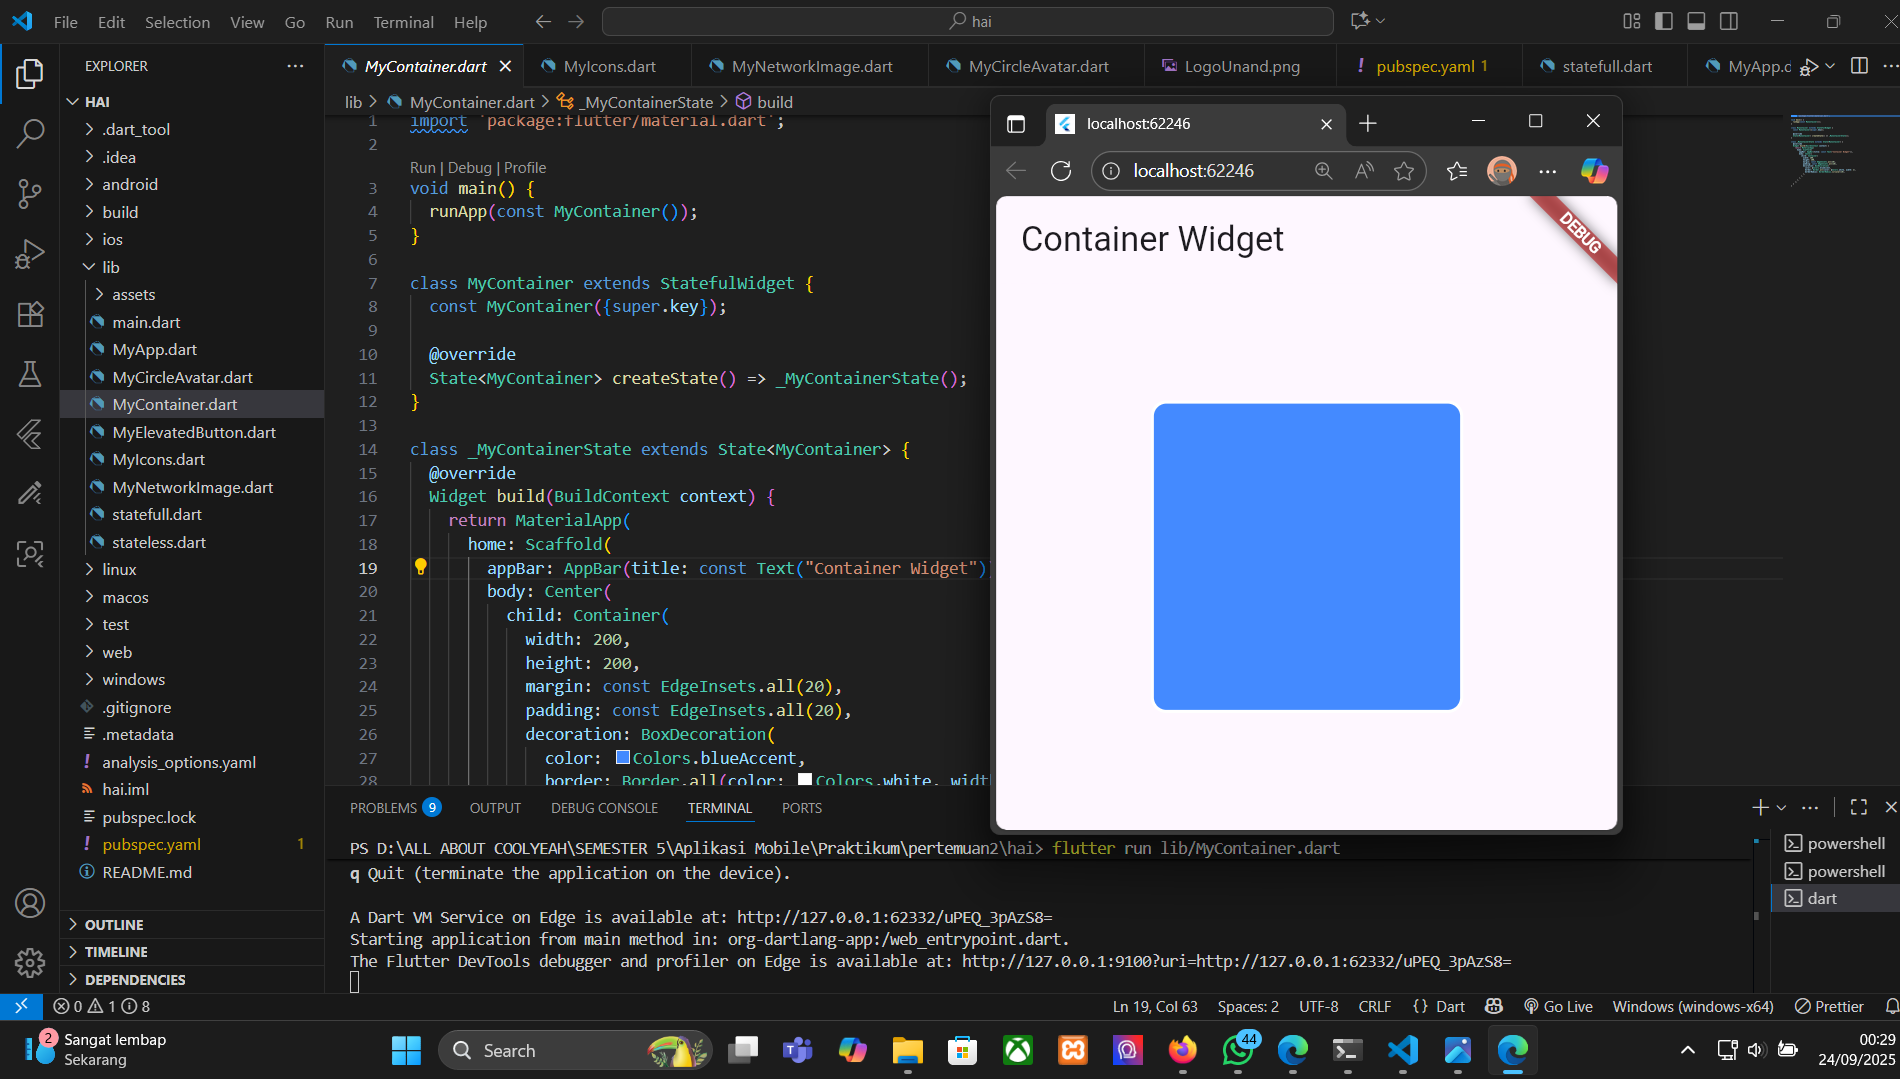1900x1079 pixels.
Task: Toggle the primary side bar layout button
Action: [x=1664, y=21]
